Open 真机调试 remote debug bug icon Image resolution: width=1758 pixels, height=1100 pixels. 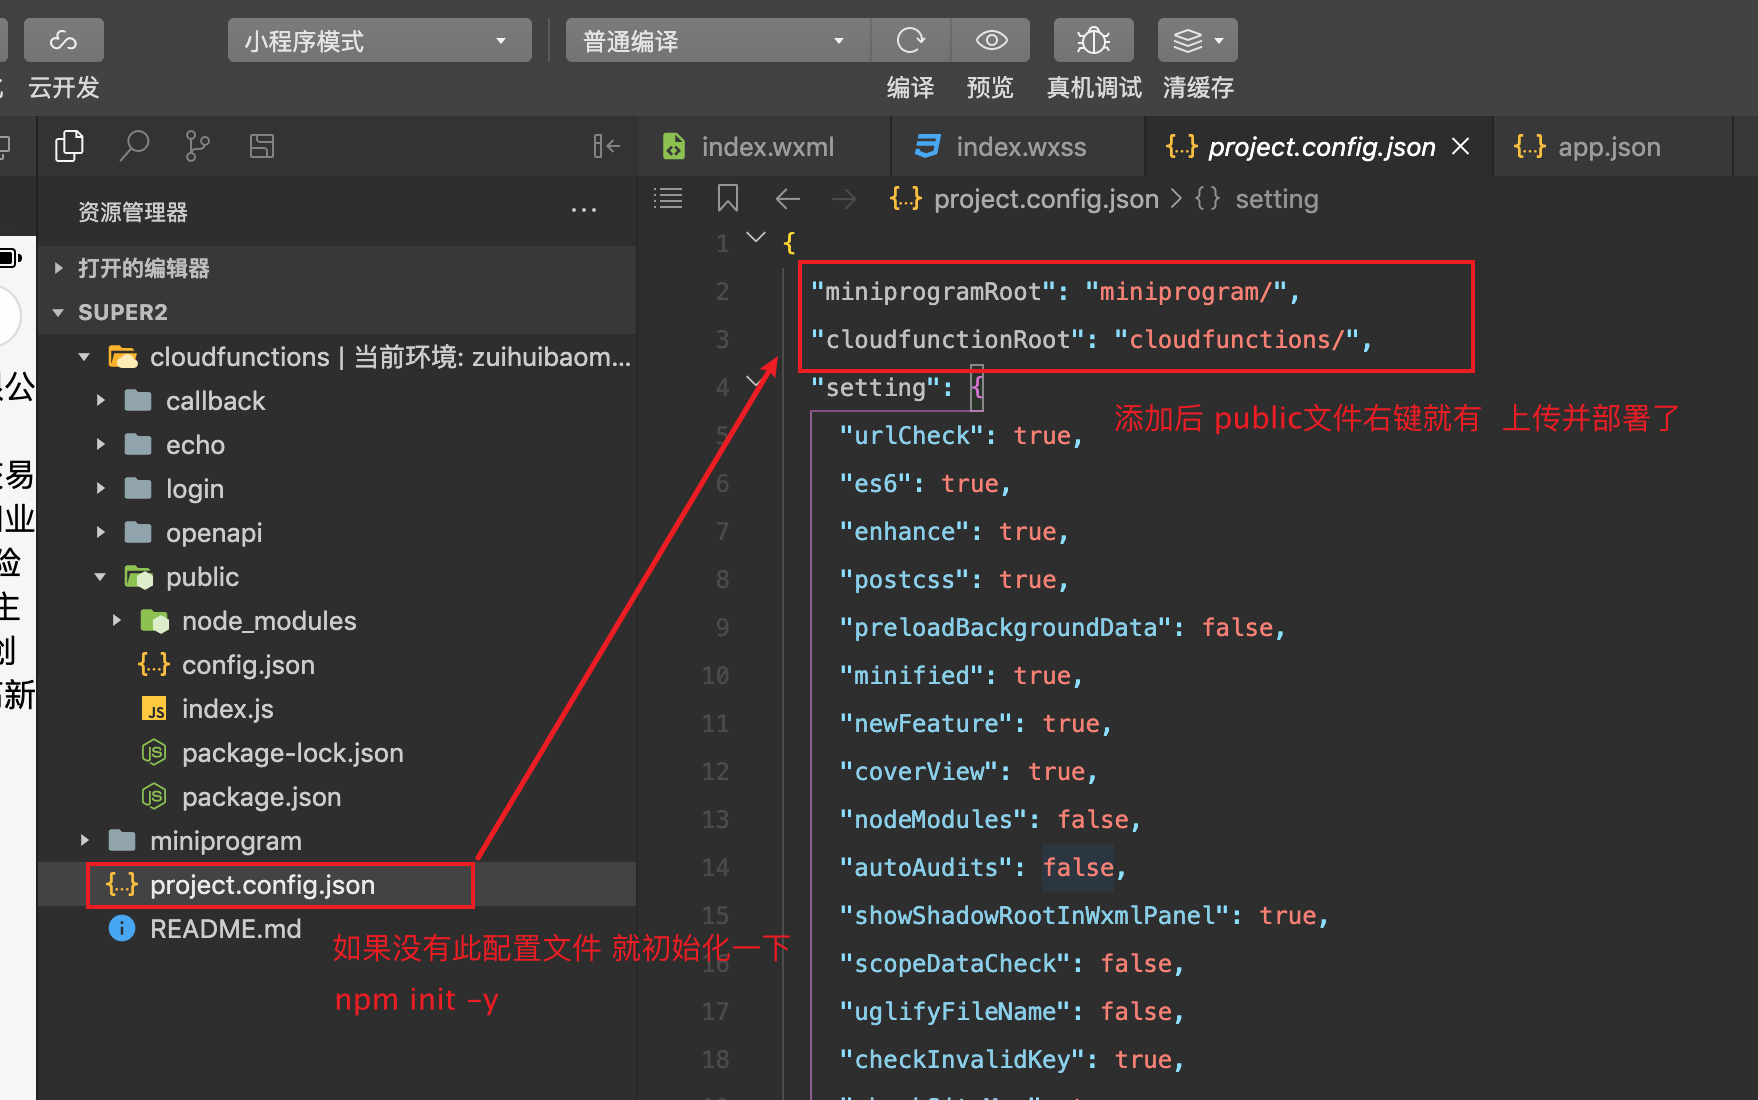coord(1094,41)
